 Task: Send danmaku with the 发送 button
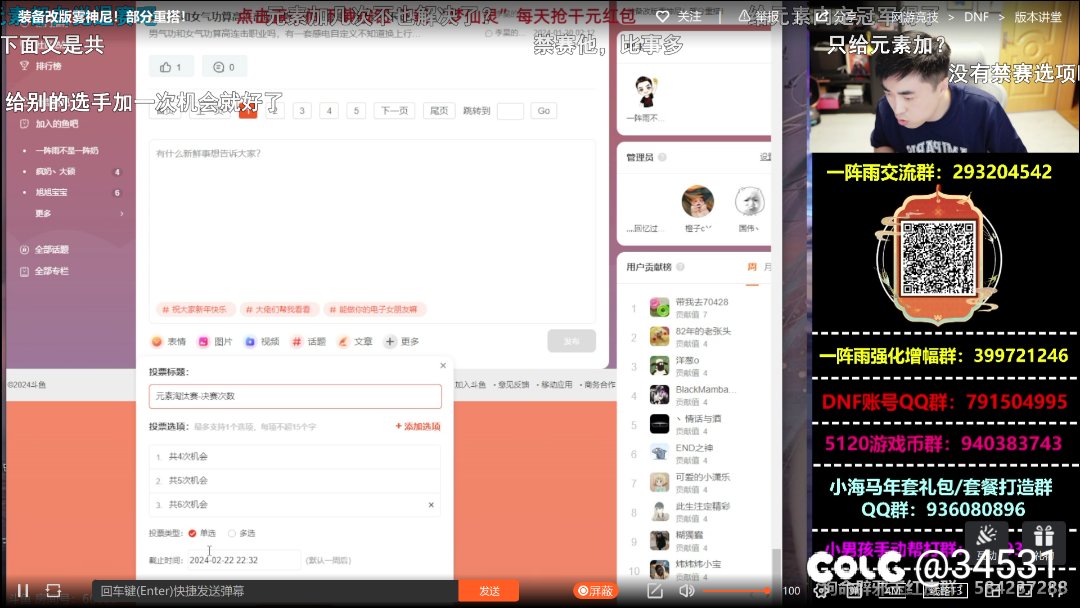489,591
